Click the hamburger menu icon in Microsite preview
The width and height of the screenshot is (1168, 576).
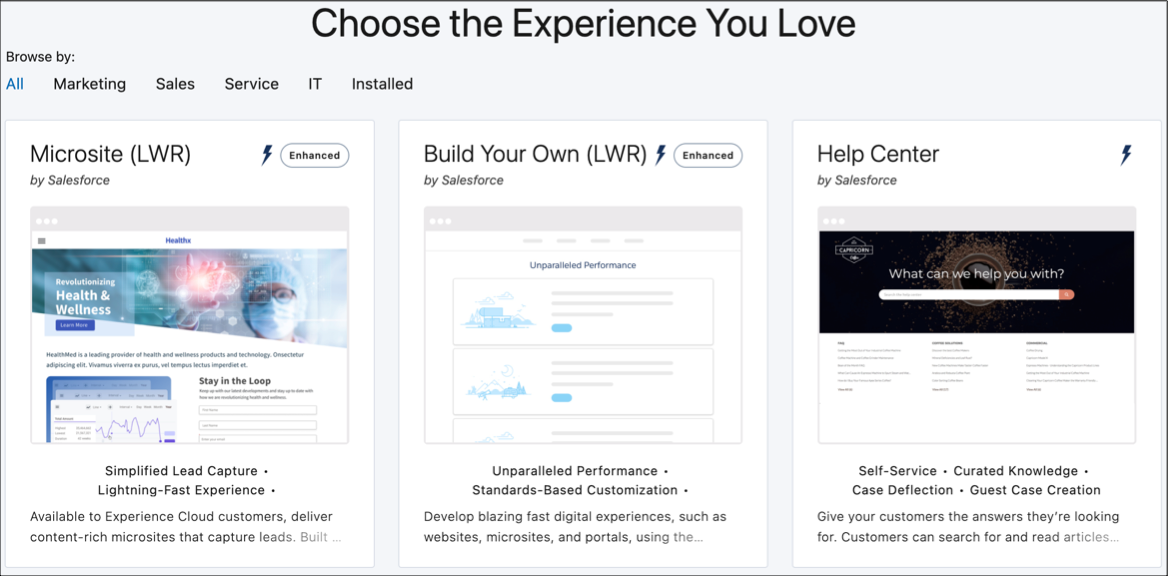click(x=43, y=239)
